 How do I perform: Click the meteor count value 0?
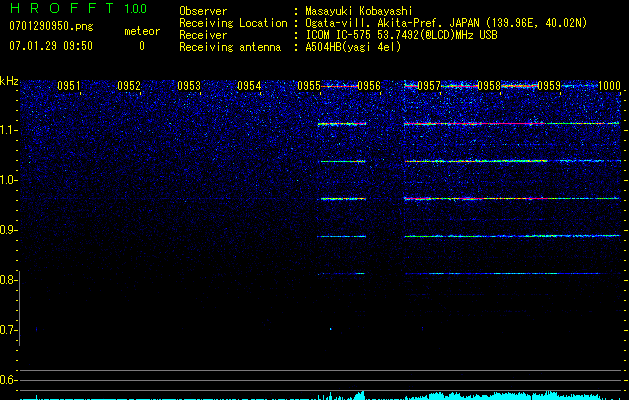(142, 46)
